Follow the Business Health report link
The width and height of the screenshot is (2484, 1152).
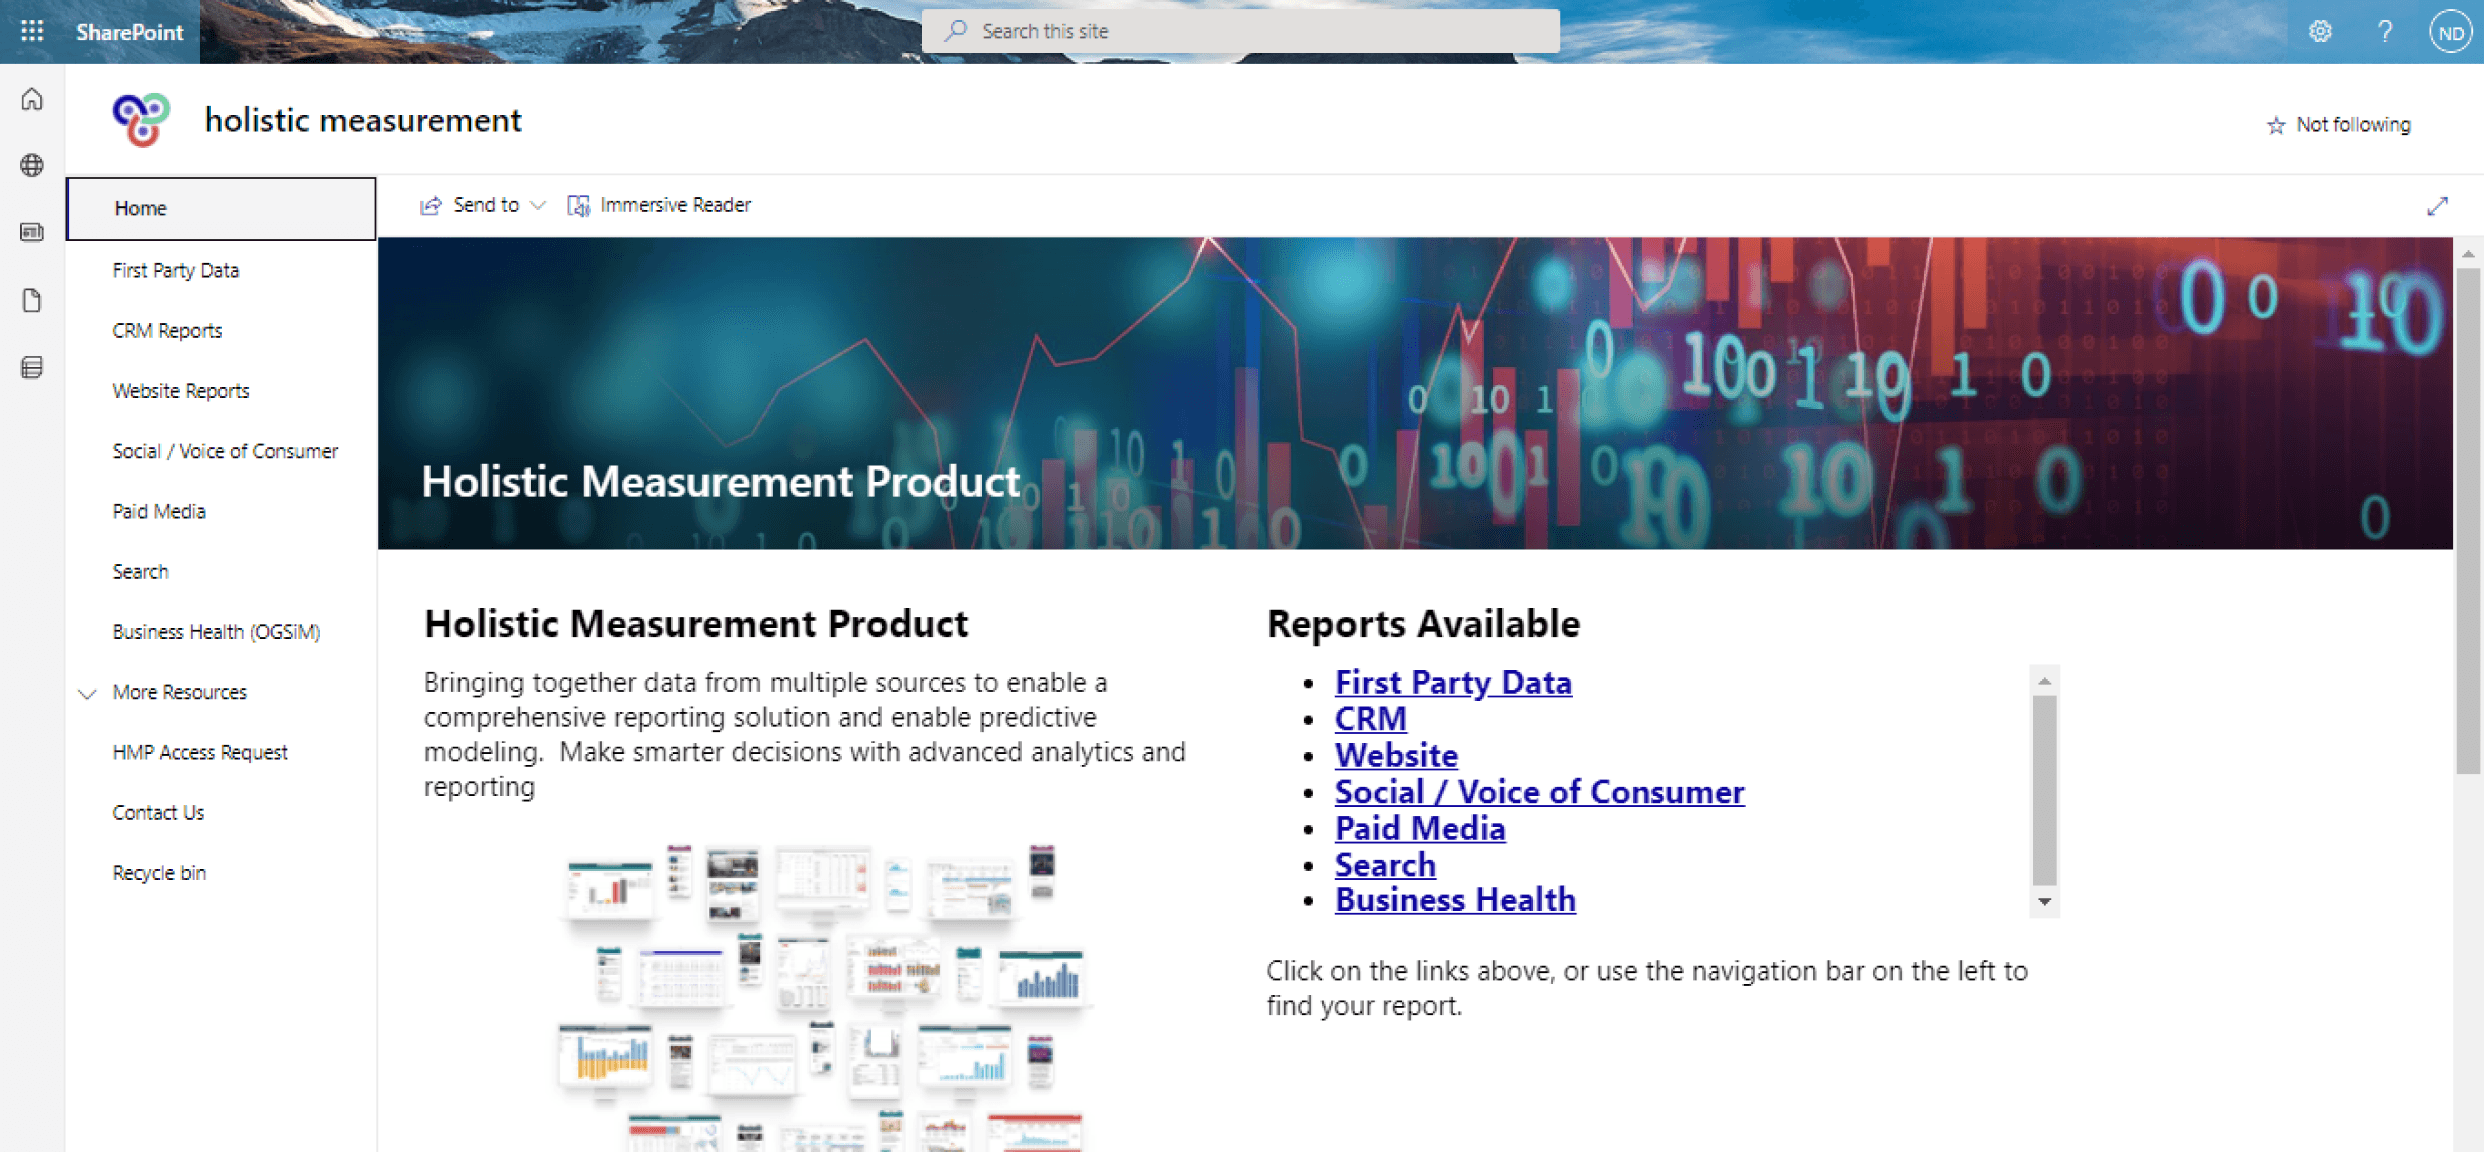click(1454, 900)
